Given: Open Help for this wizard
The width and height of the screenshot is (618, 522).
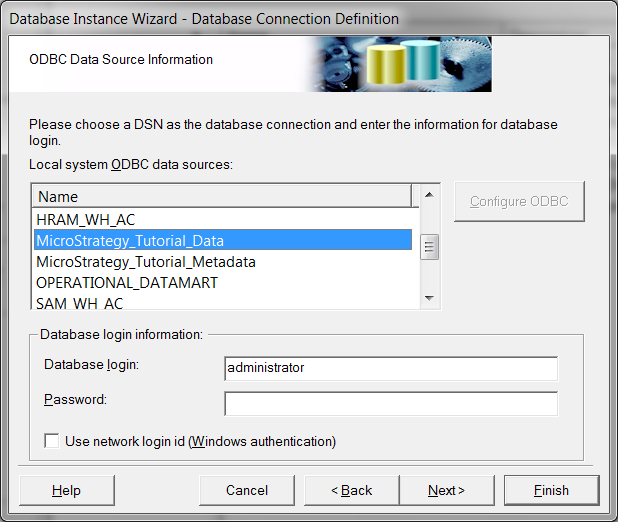Looking at the screenshot, I should click(x=67, y=490).
